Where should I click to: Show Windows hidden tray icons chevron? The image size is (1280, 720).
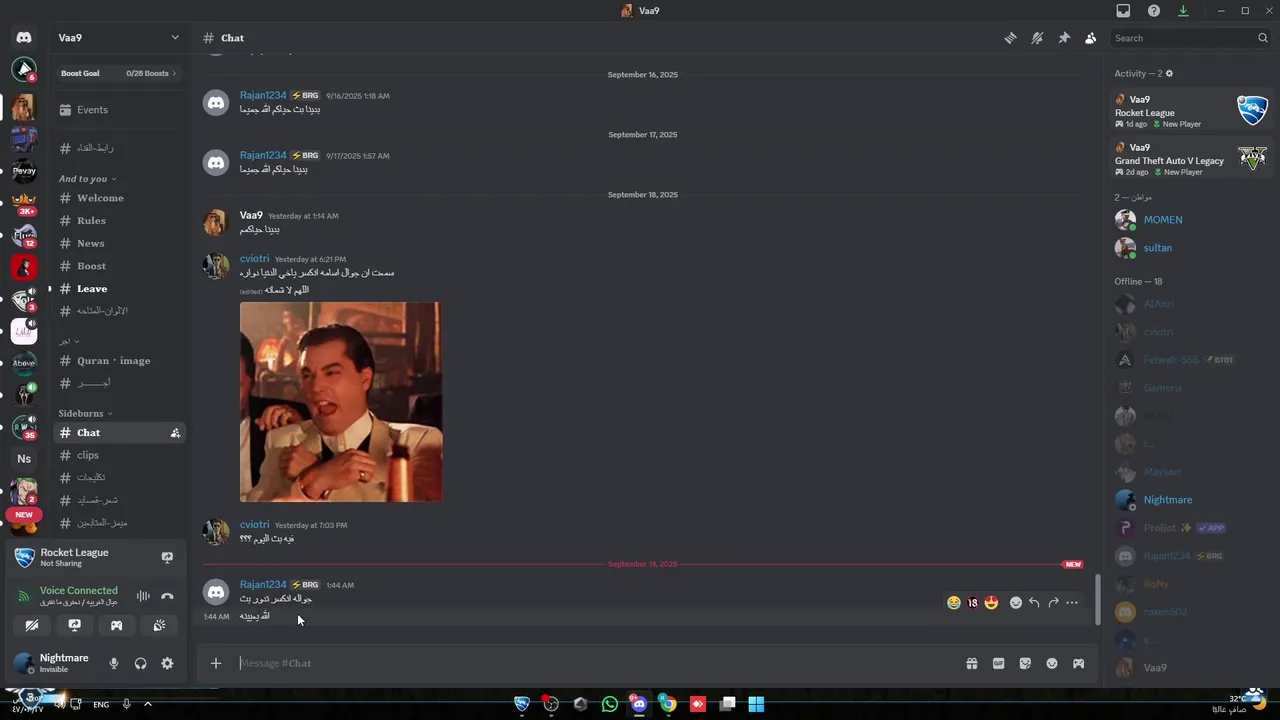[148, 704]
